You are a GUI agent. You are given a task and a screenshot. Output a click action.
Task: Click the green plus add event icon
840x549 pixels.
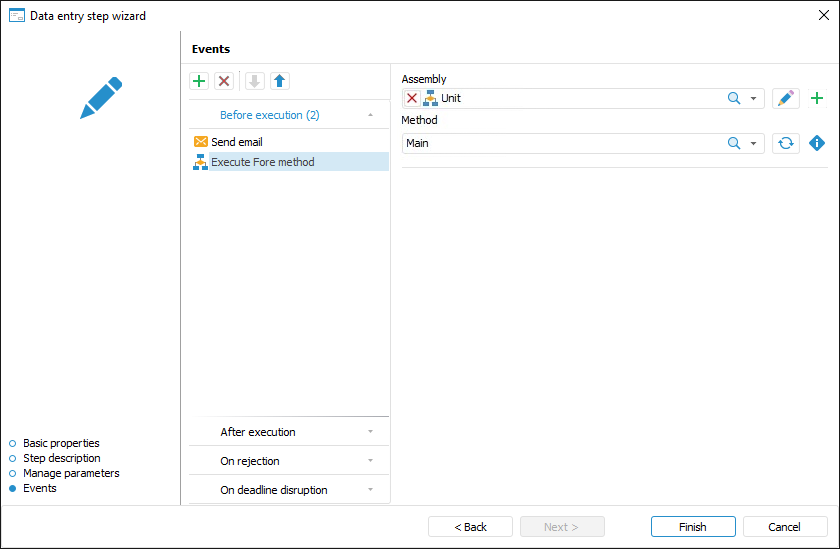(199, 81)
